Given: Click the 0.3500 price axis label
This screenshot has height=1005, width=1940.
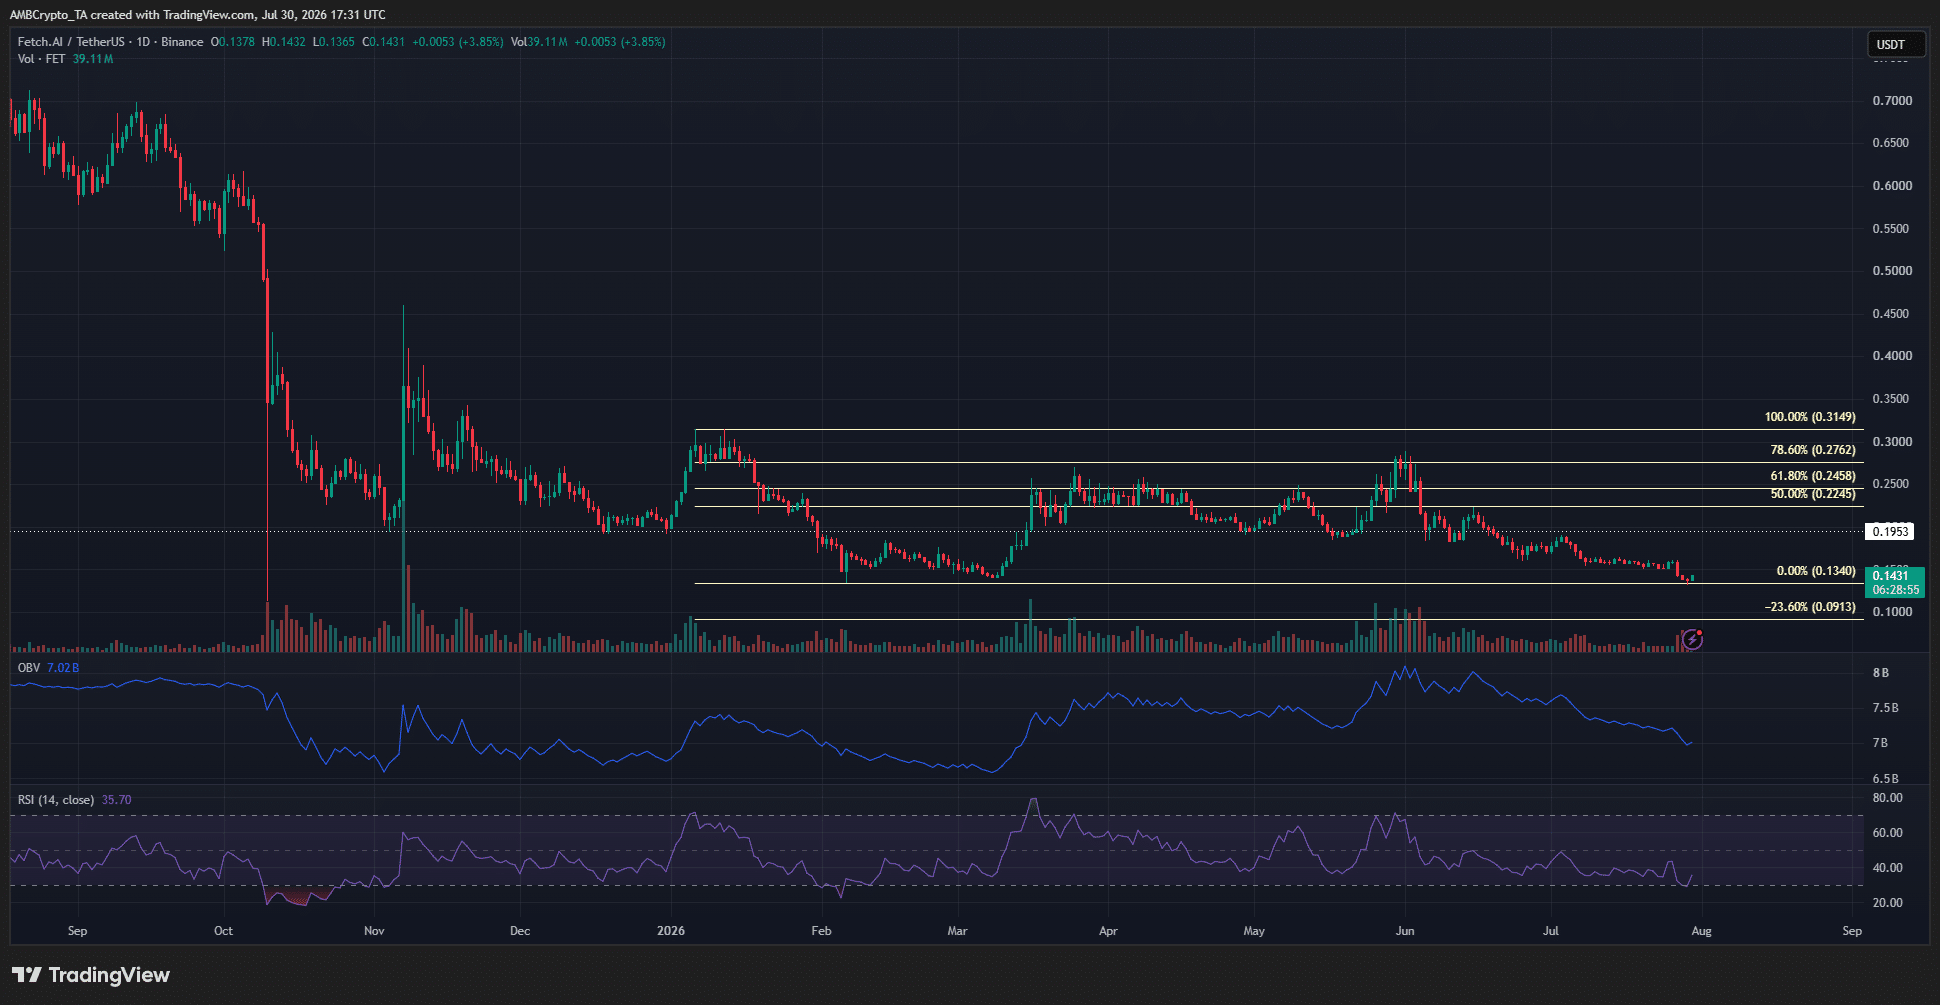Looking at the screenshot, I should coord(1891,399).
